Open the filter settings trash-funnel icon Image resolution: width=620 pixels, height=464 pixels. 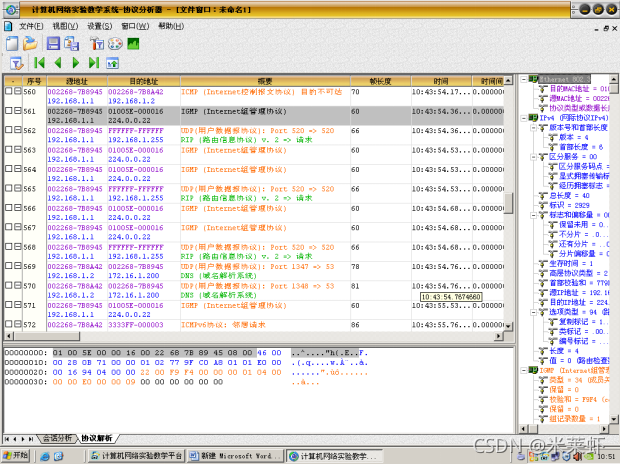97,44
